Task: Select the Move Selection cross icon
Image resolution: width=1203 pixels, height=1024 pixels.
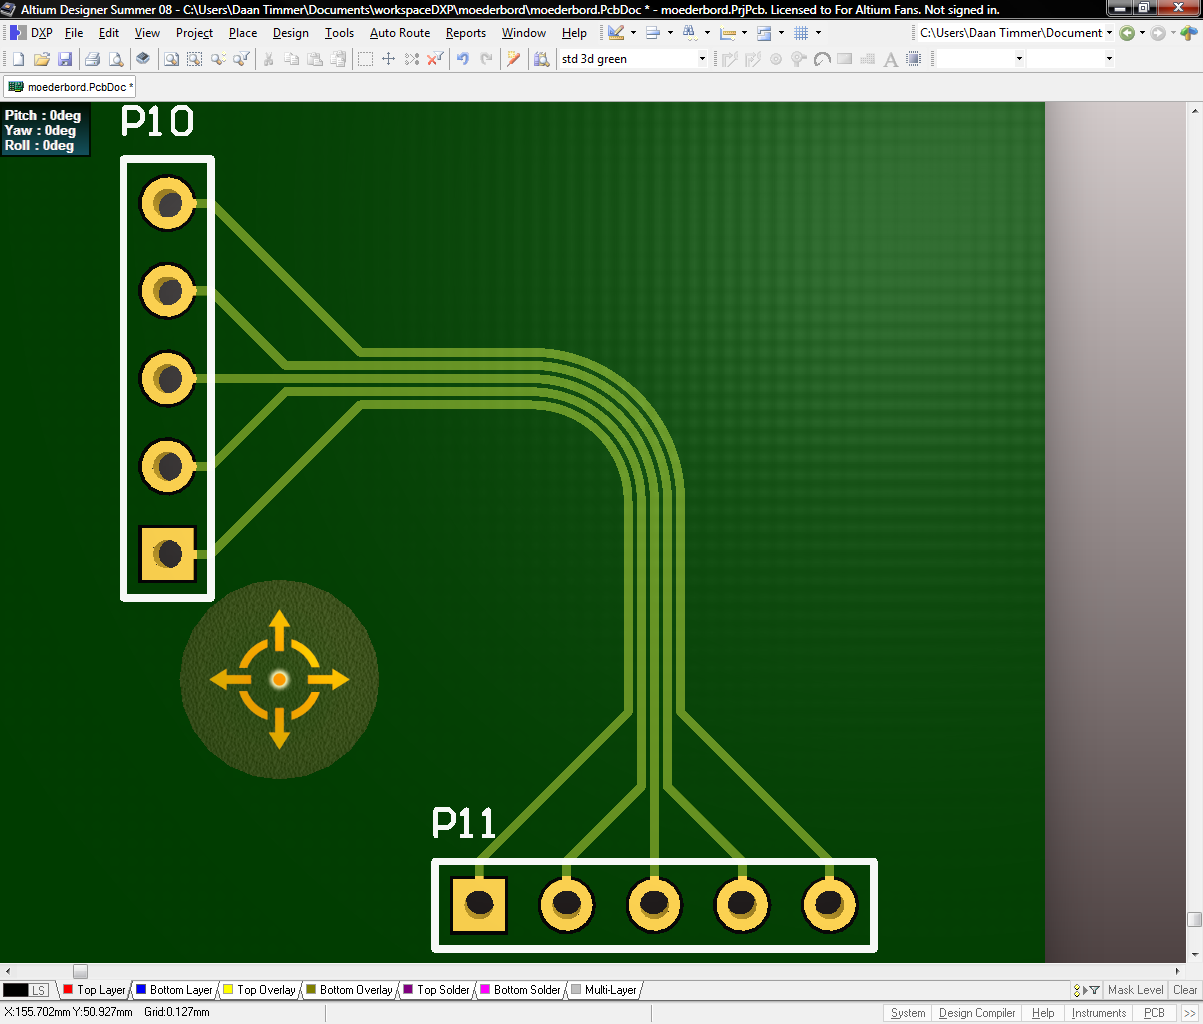Action: [x=388, y=59]
